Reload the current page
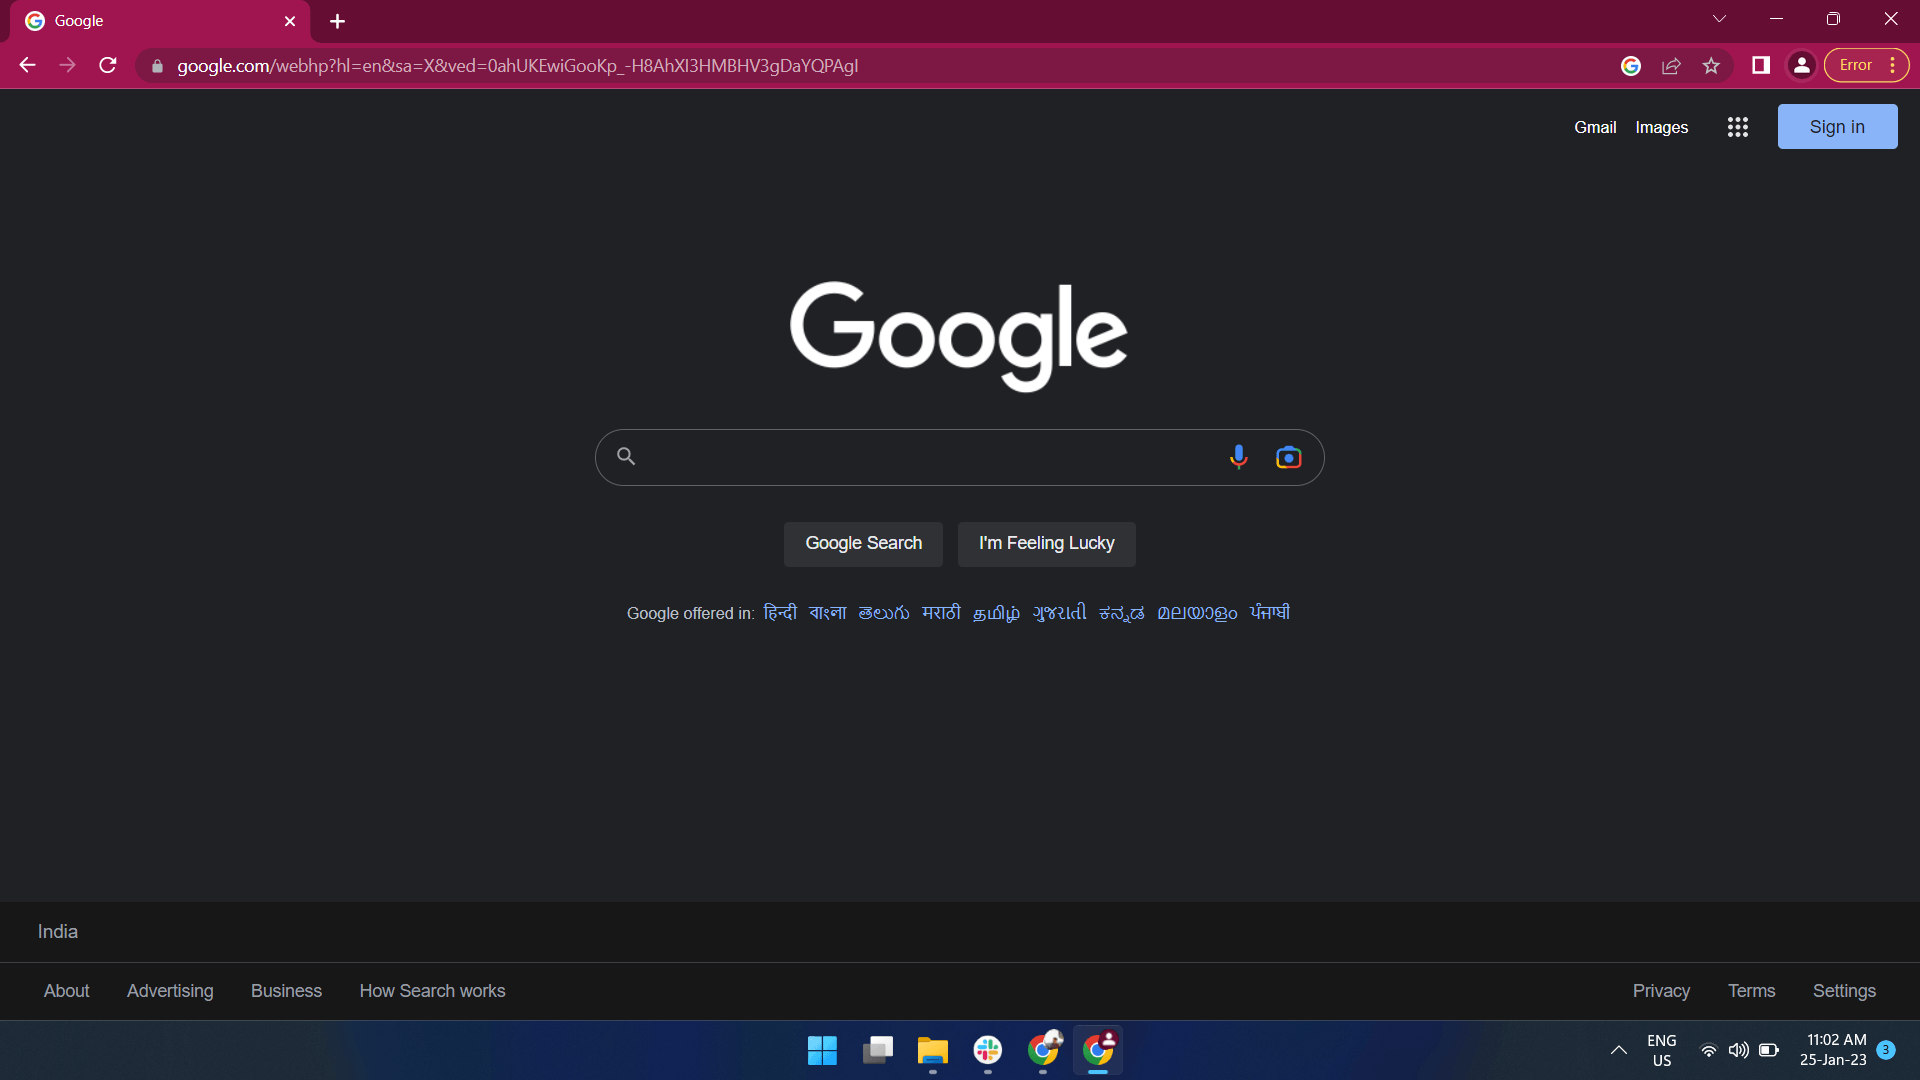 (107, 65)
